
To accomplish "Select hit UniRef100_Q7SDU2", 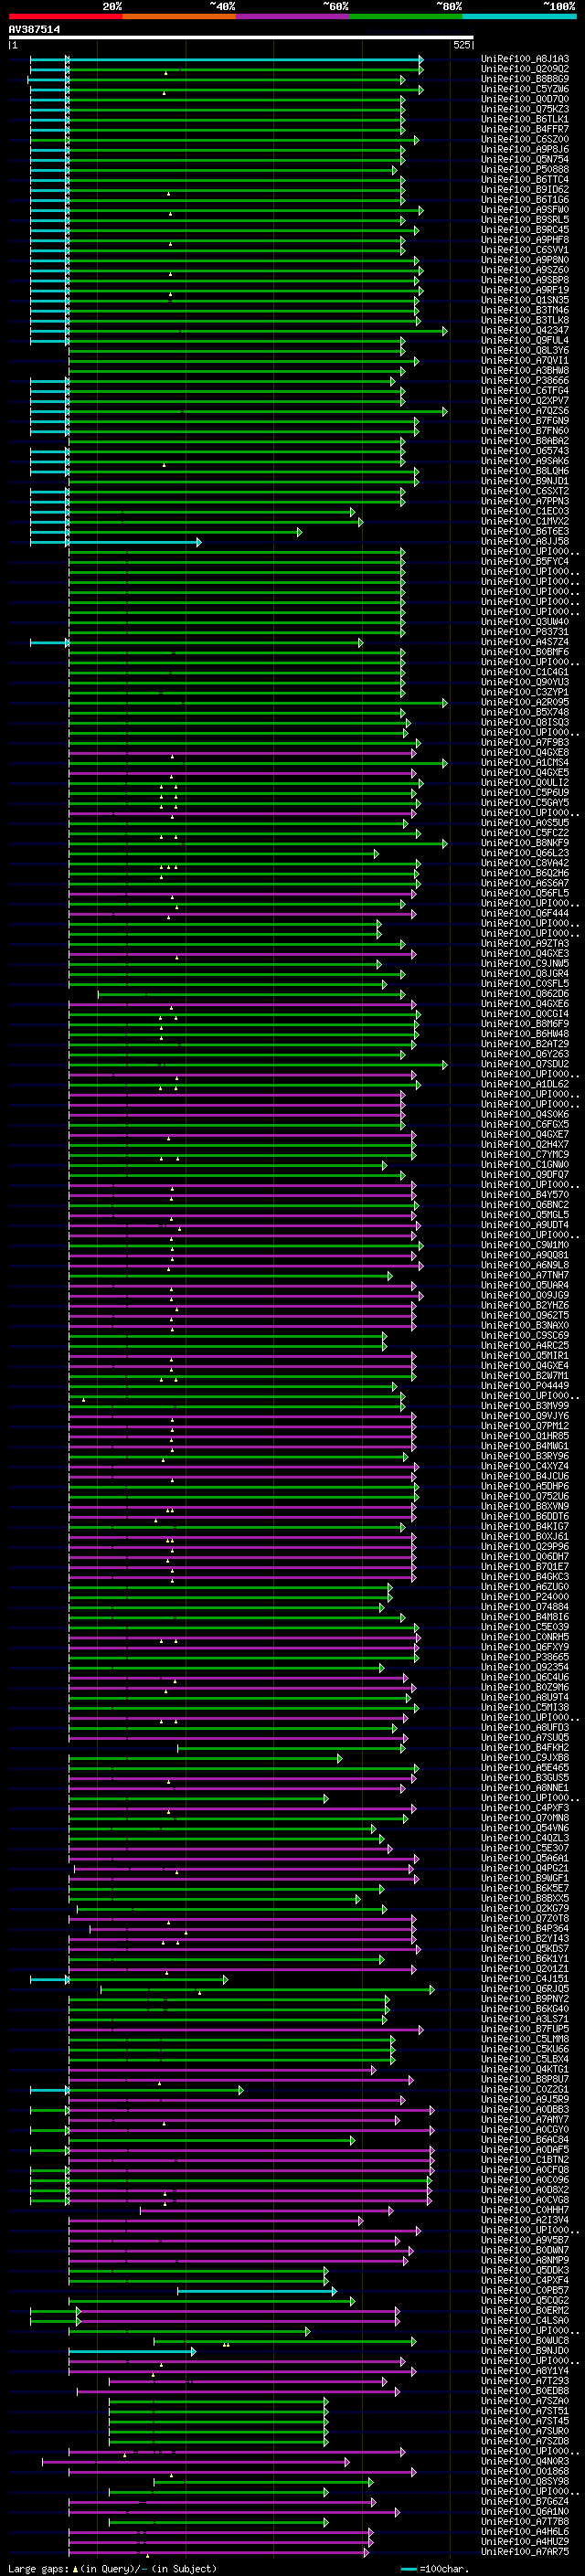I will pos(525,1064).
